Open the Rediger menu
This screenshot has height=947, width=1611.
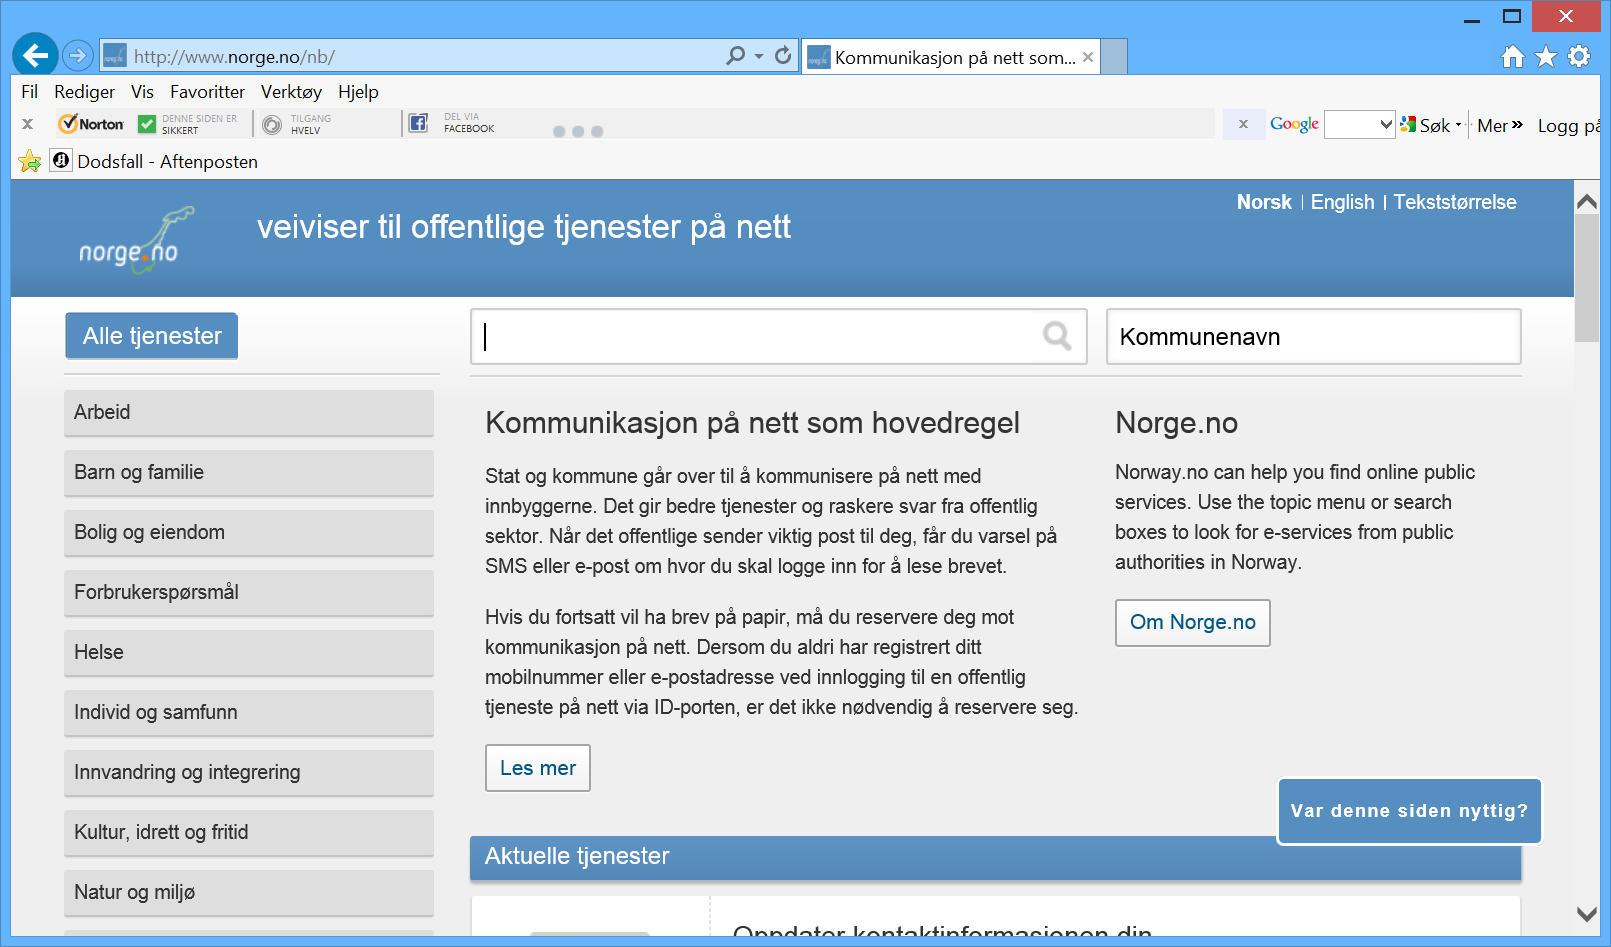tap(84, 92)
